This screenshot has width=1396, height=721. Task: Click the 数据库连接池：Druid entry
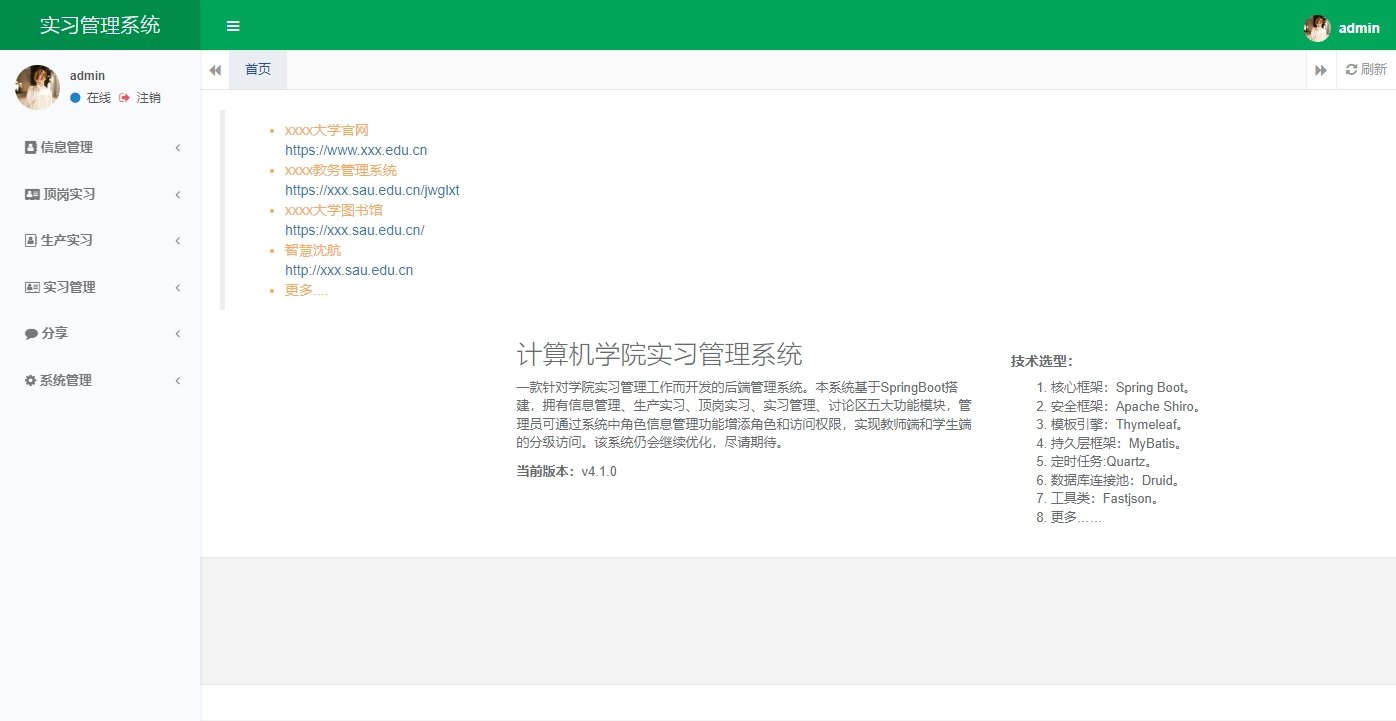(x=1118, y=480)
